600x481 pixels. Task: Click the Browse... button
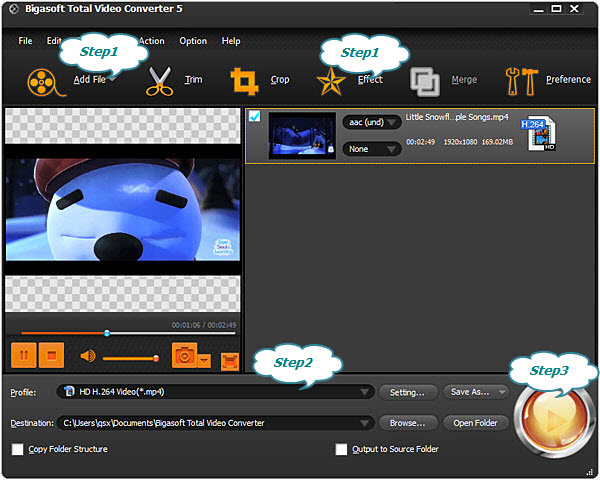pyautogui.click(x=408, y=423)
